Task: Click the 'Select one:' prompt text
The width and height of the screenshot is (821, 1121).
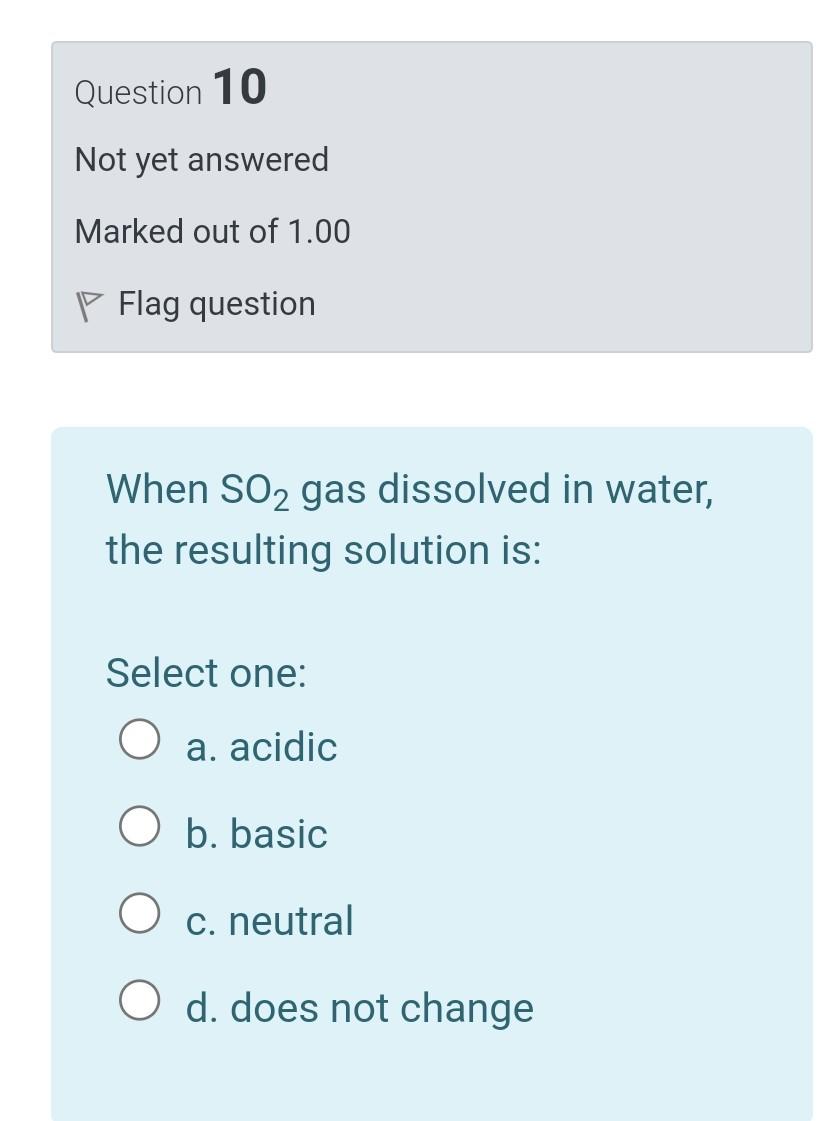Action: tap(207, 673)
